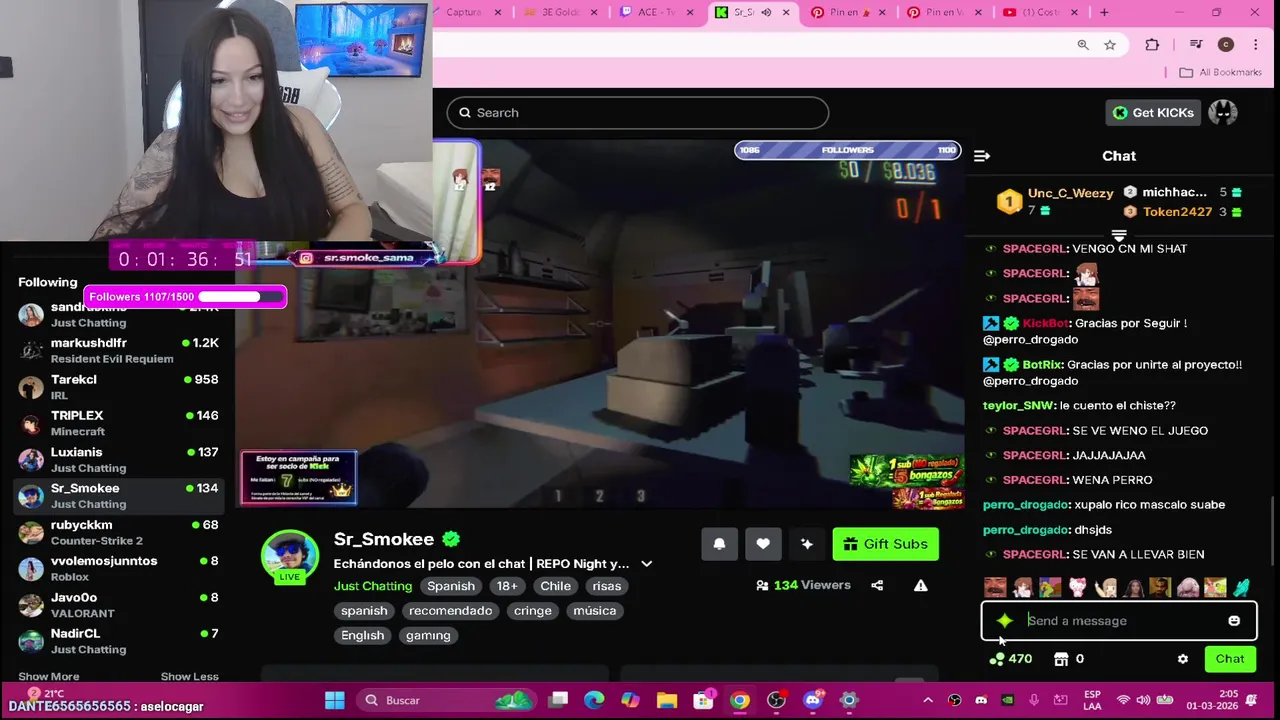Open media control icon in browser toolbar
Image resolution: width=1280 pixels, height=720 pixels.
[x=1196, y=45]
